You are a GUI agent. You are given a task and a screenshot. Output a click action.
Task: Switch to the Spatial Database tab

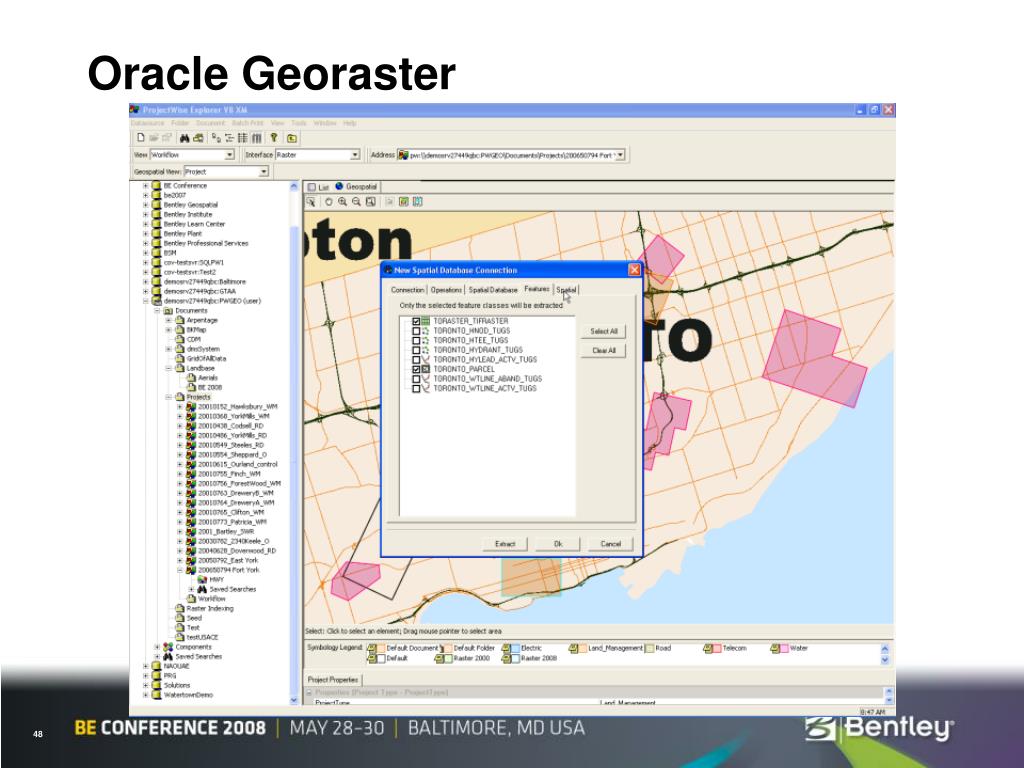[x=493, y=289]
